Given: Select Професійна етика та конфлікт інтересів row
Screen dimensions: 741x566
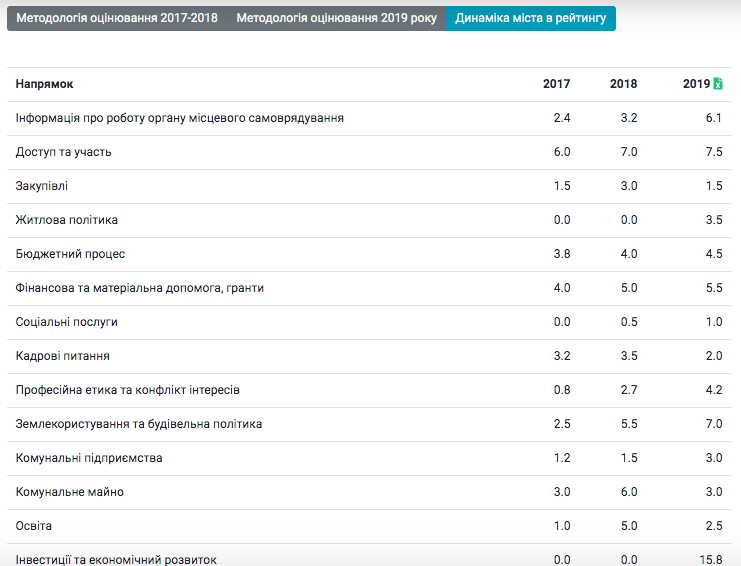Looking at the screenshot, I should coord(370,391).
